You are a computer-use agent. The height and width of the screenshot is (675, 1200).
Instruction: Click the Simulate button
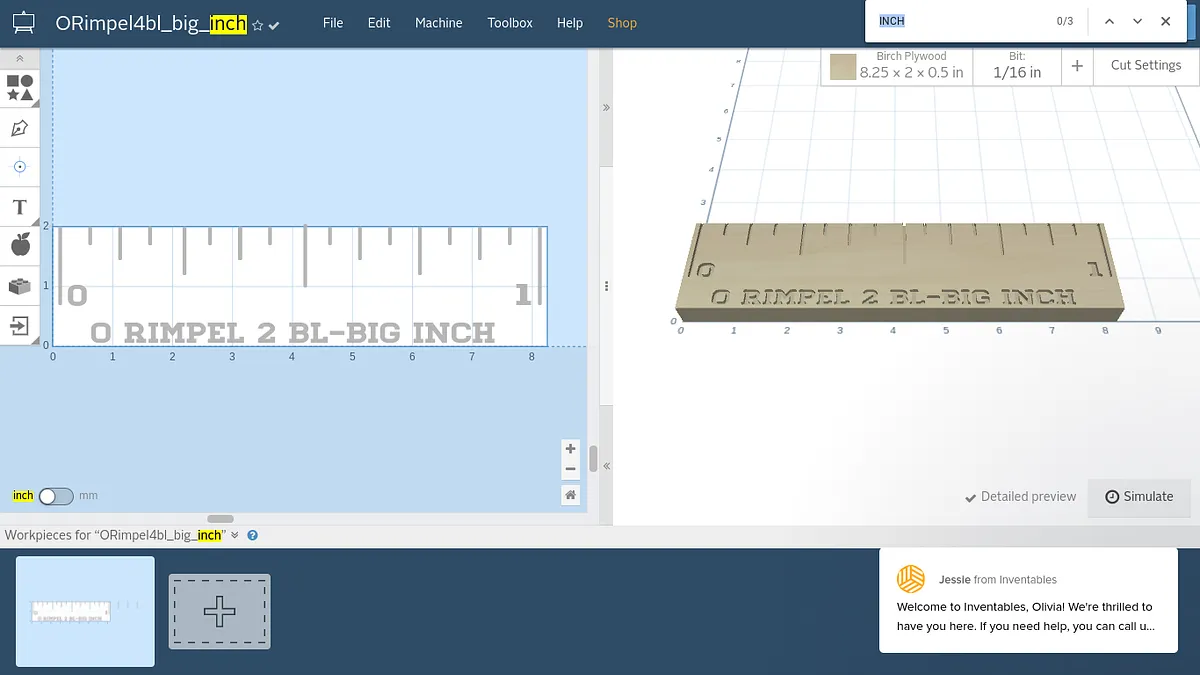[x=1139, y=497]
